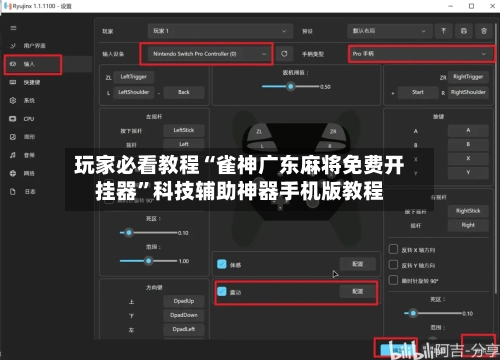Load the selected preset profile icon
Screen dimensions: 500x360
point(444,31)
